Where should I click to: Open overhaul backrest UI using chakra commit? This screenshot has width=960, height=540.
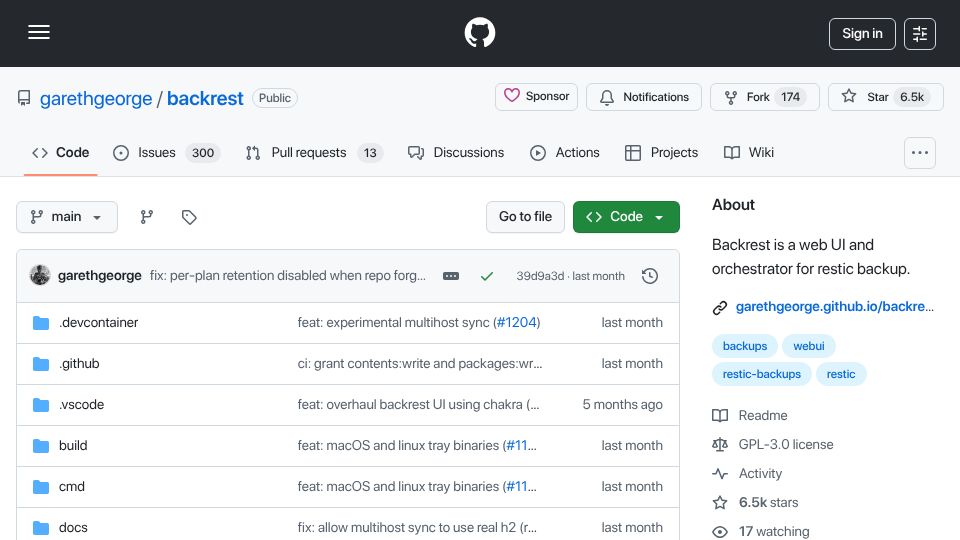[x=418, y=405]
